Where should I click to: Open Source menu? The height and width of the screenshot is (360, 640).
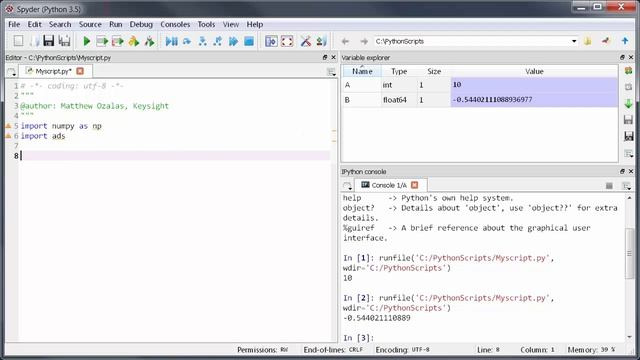coord(90,24)
